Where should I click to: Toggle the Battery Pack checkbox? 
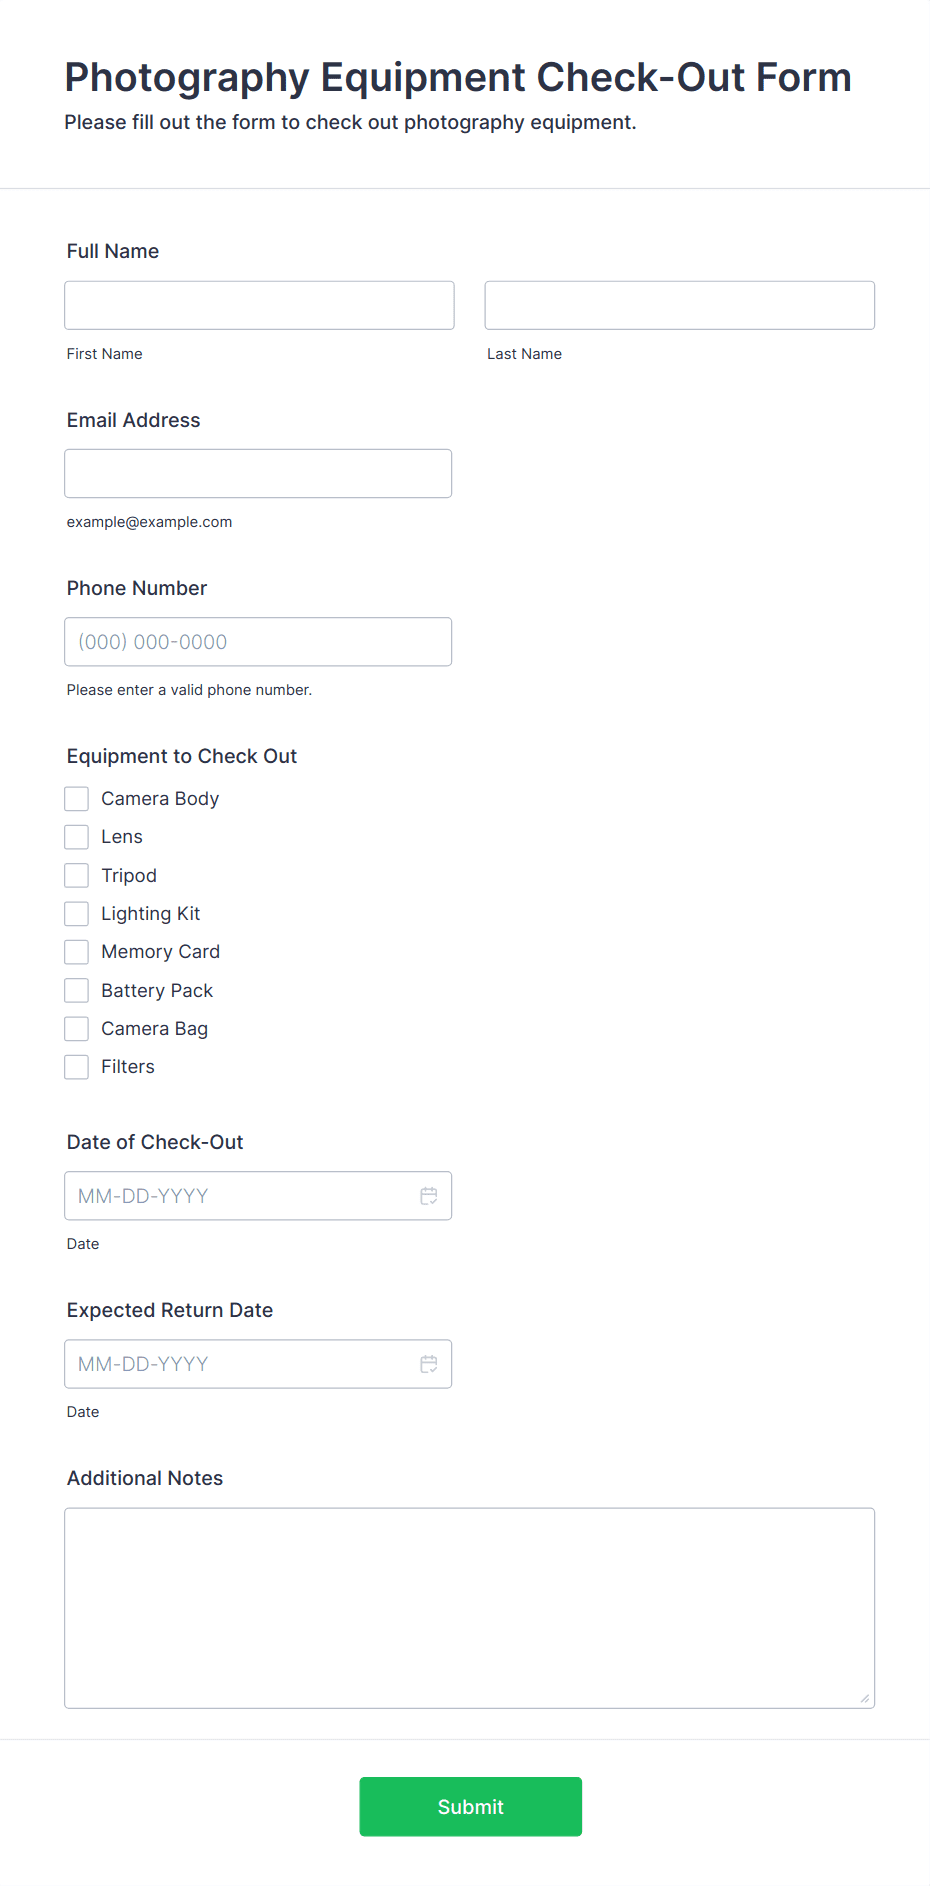77,991
